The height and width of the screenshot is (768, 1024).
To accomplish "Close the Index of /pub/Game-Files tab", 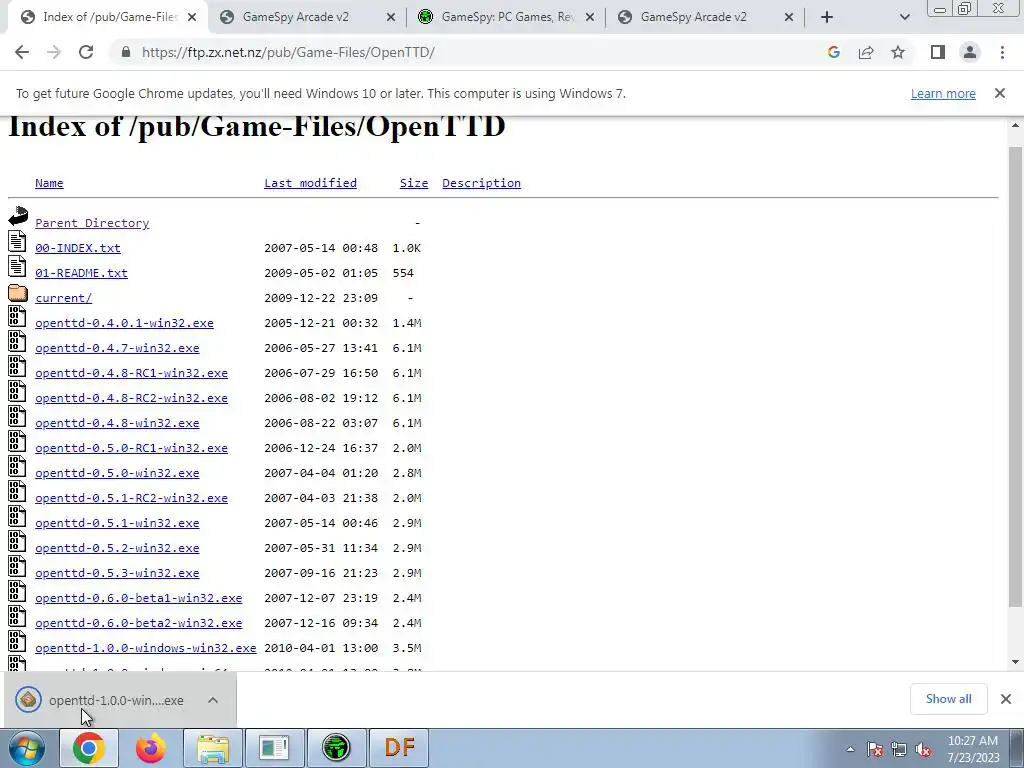I will tap(192, 18).
